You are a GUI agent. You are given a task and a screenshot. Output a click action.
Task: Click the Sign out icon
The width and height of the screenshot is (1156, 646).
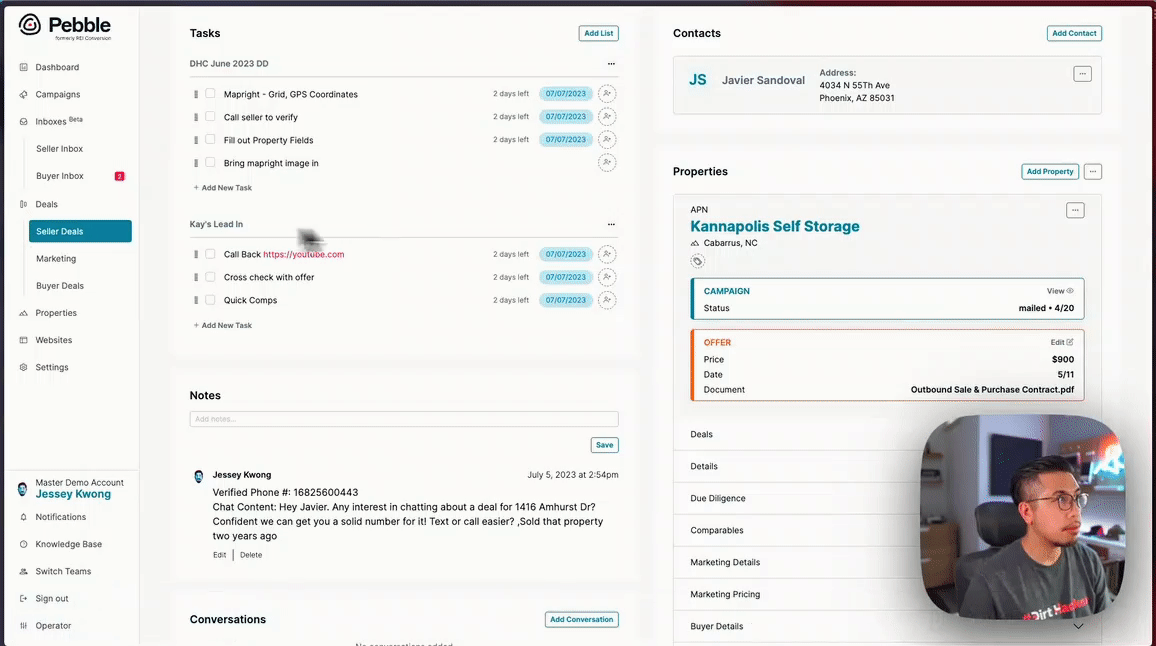24,599
